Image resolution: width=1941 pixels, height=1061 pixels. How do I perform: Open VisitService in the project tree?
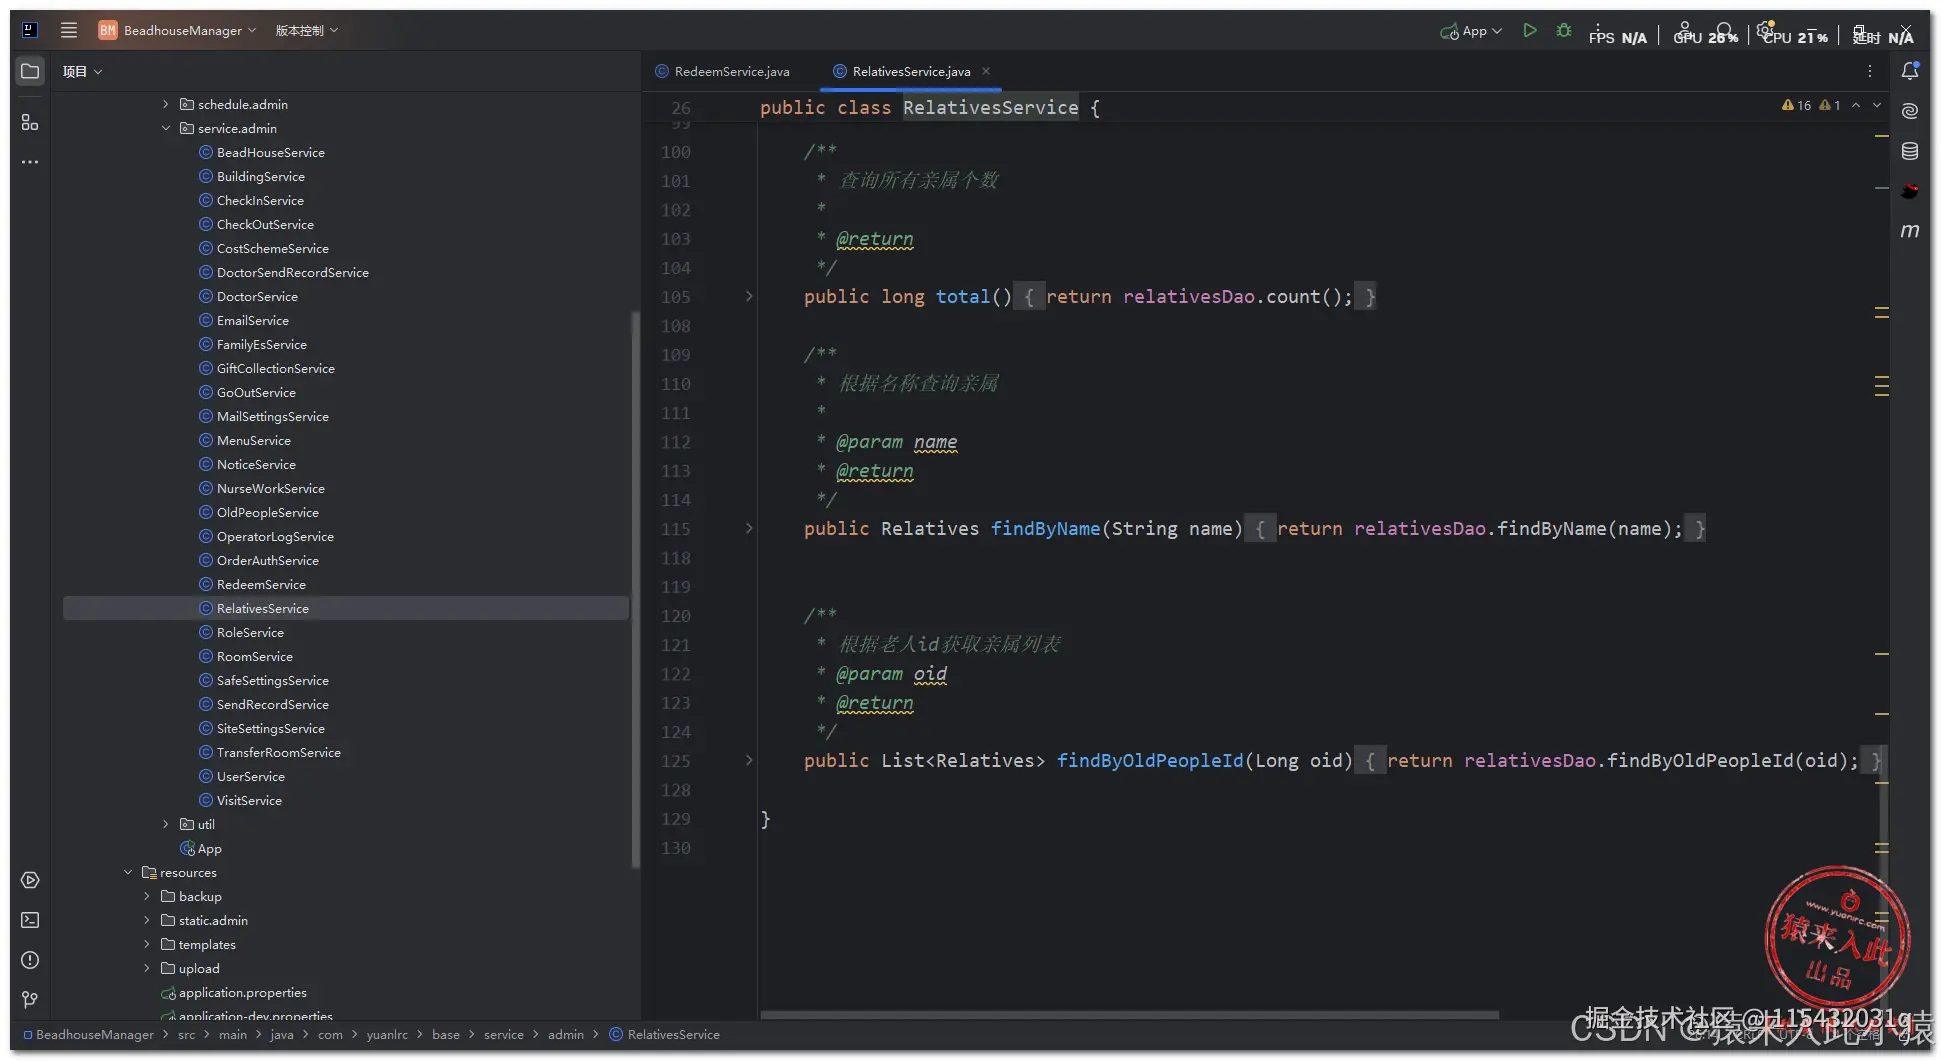point(249,801)
